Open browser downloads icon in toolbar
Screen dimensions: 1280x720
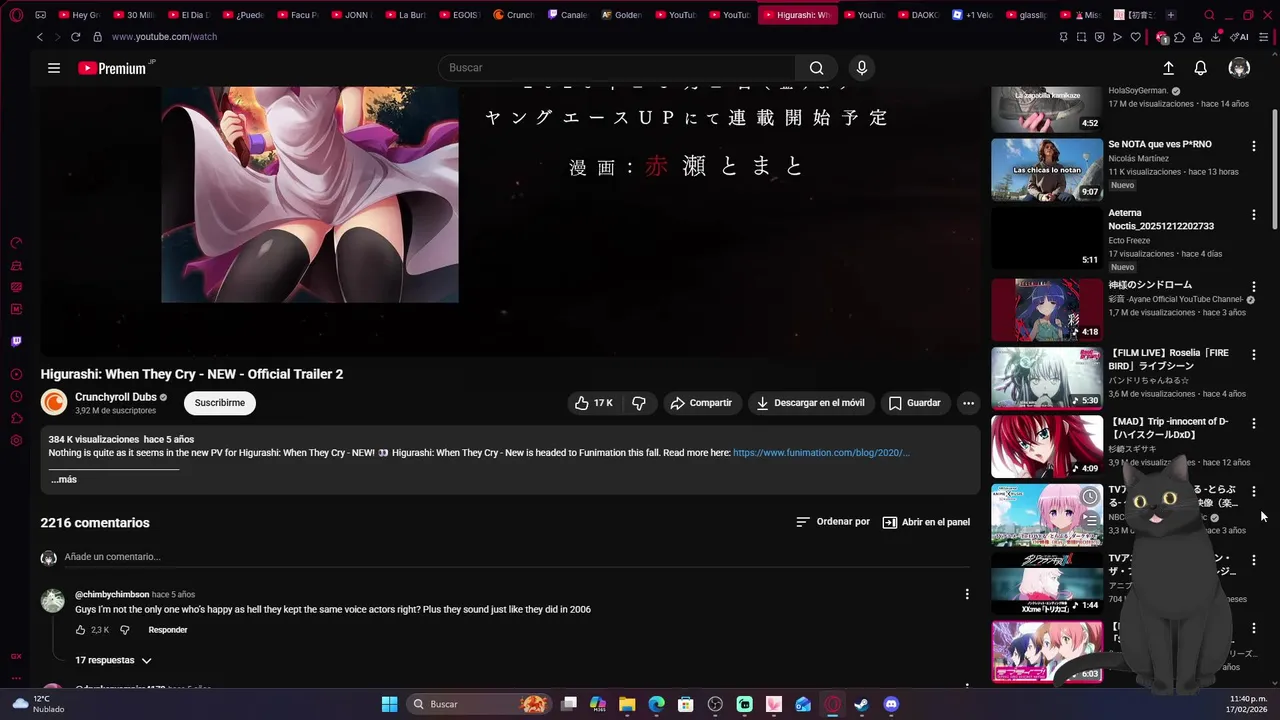pos(1216,37)
